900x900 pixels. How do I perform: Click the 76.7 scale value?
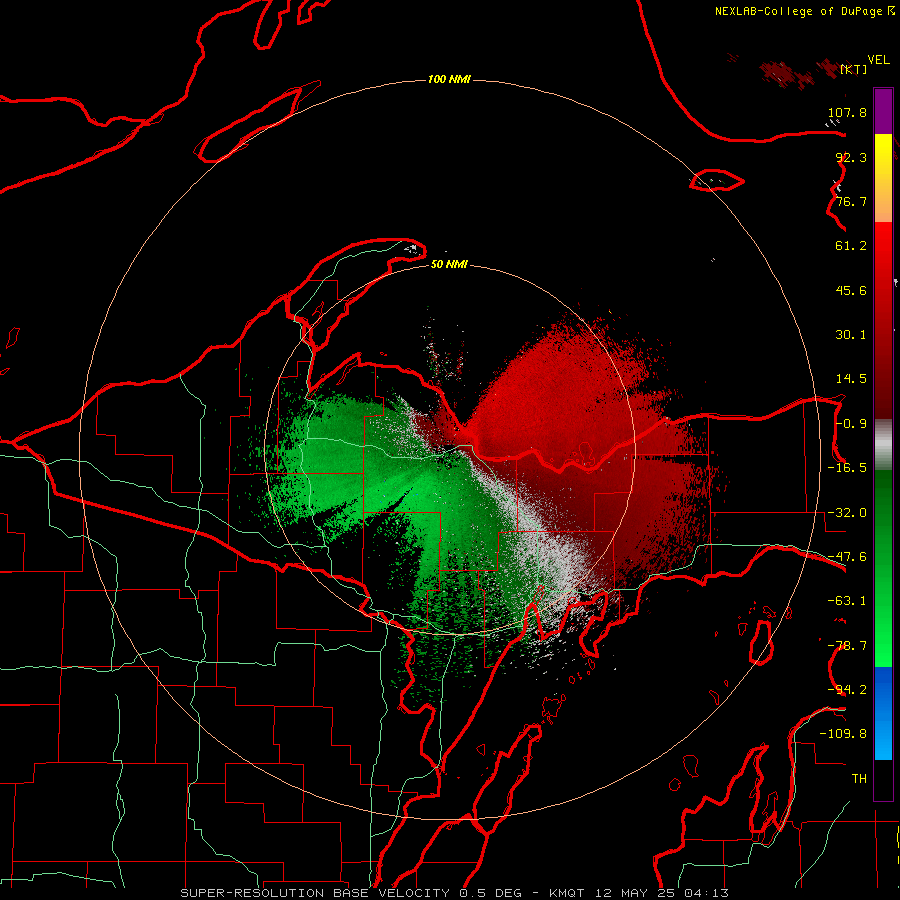point(851,201)
